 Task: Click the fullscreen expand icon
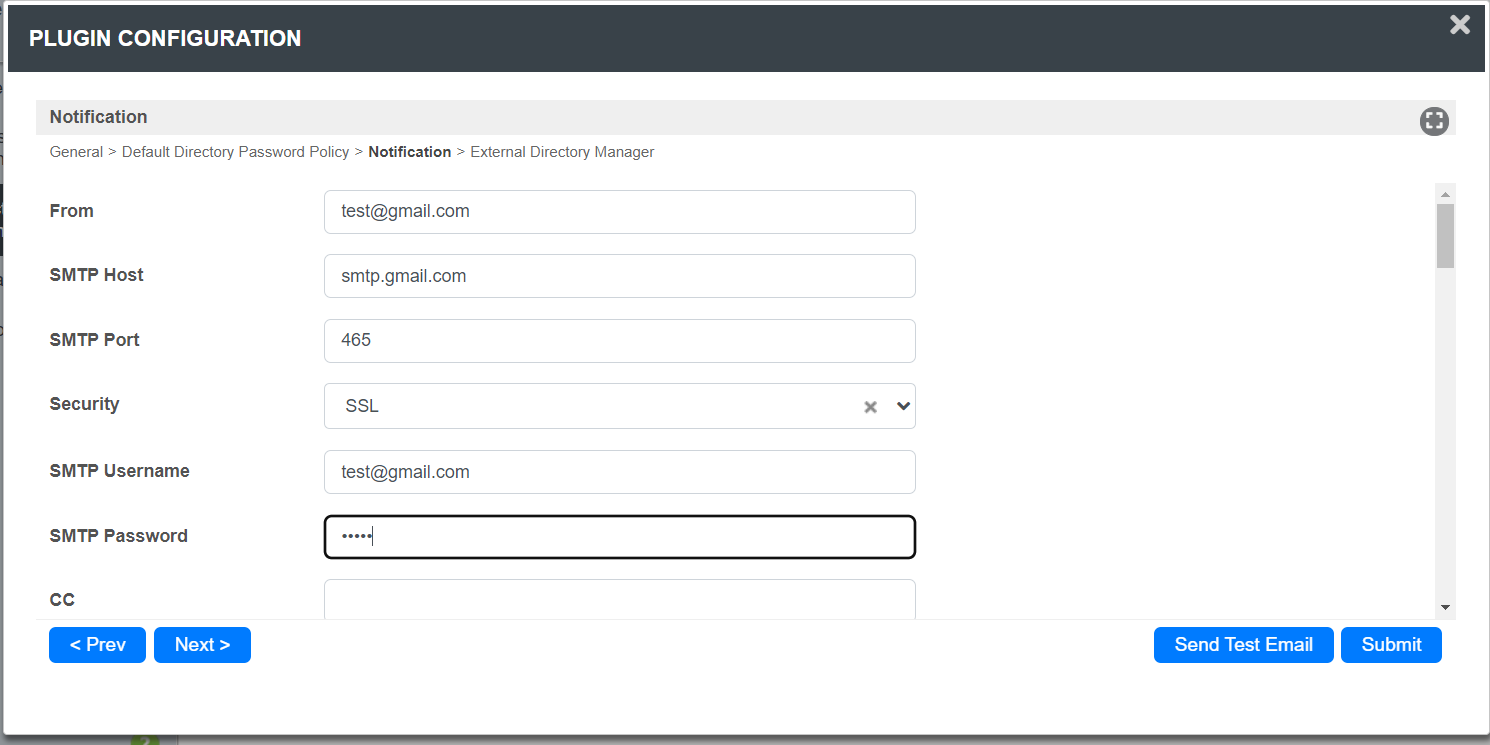point(1434,121)
